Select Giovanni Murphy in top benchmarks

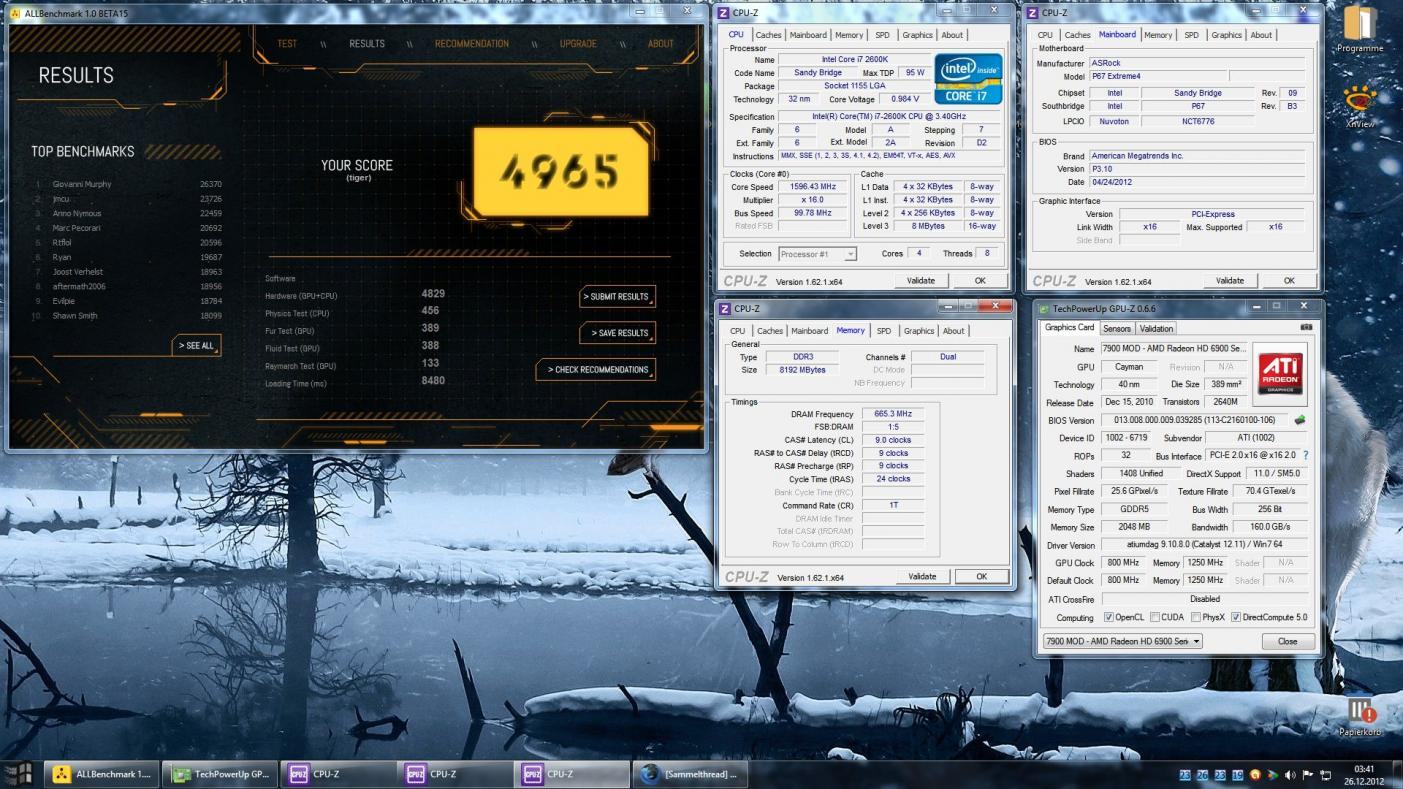pos(128,184)
